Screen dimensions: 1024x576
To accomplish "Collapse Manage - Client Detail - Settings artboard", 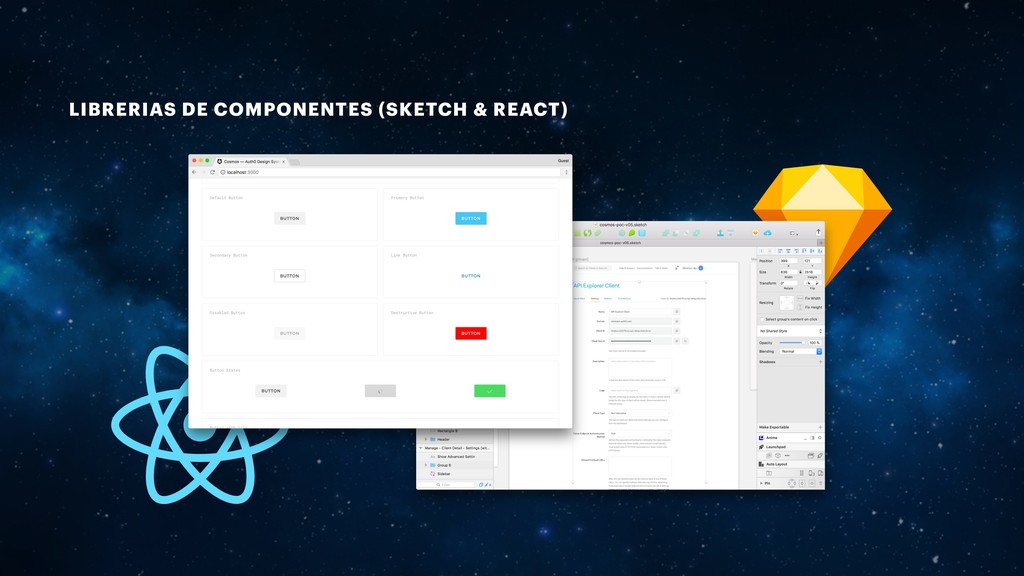I will 421,448.
